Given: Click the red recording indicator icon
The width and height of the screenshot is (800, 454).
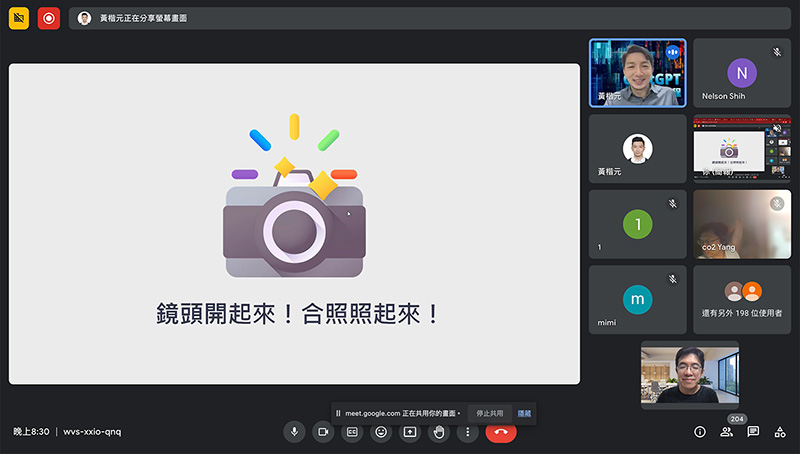Looking at the screenshot, I should click(x=48, y=18).
